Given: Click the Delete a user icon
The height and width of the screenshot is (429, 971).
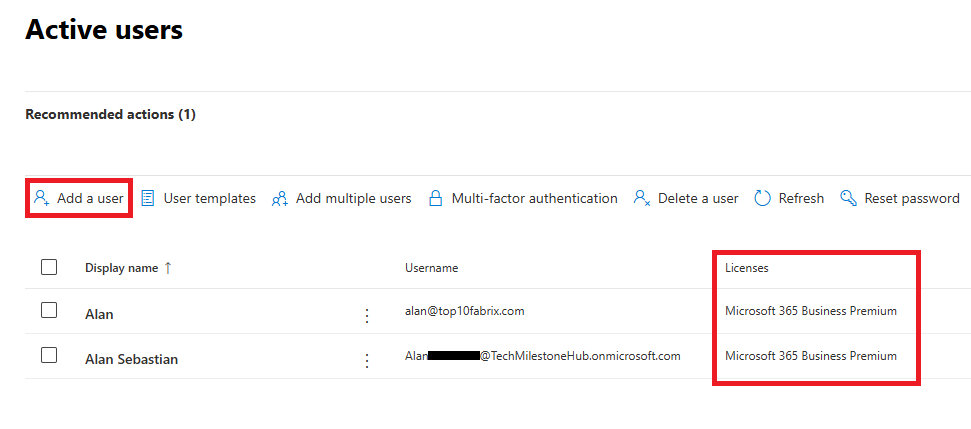Looking at the screenshot, I should tap(642, 199).
